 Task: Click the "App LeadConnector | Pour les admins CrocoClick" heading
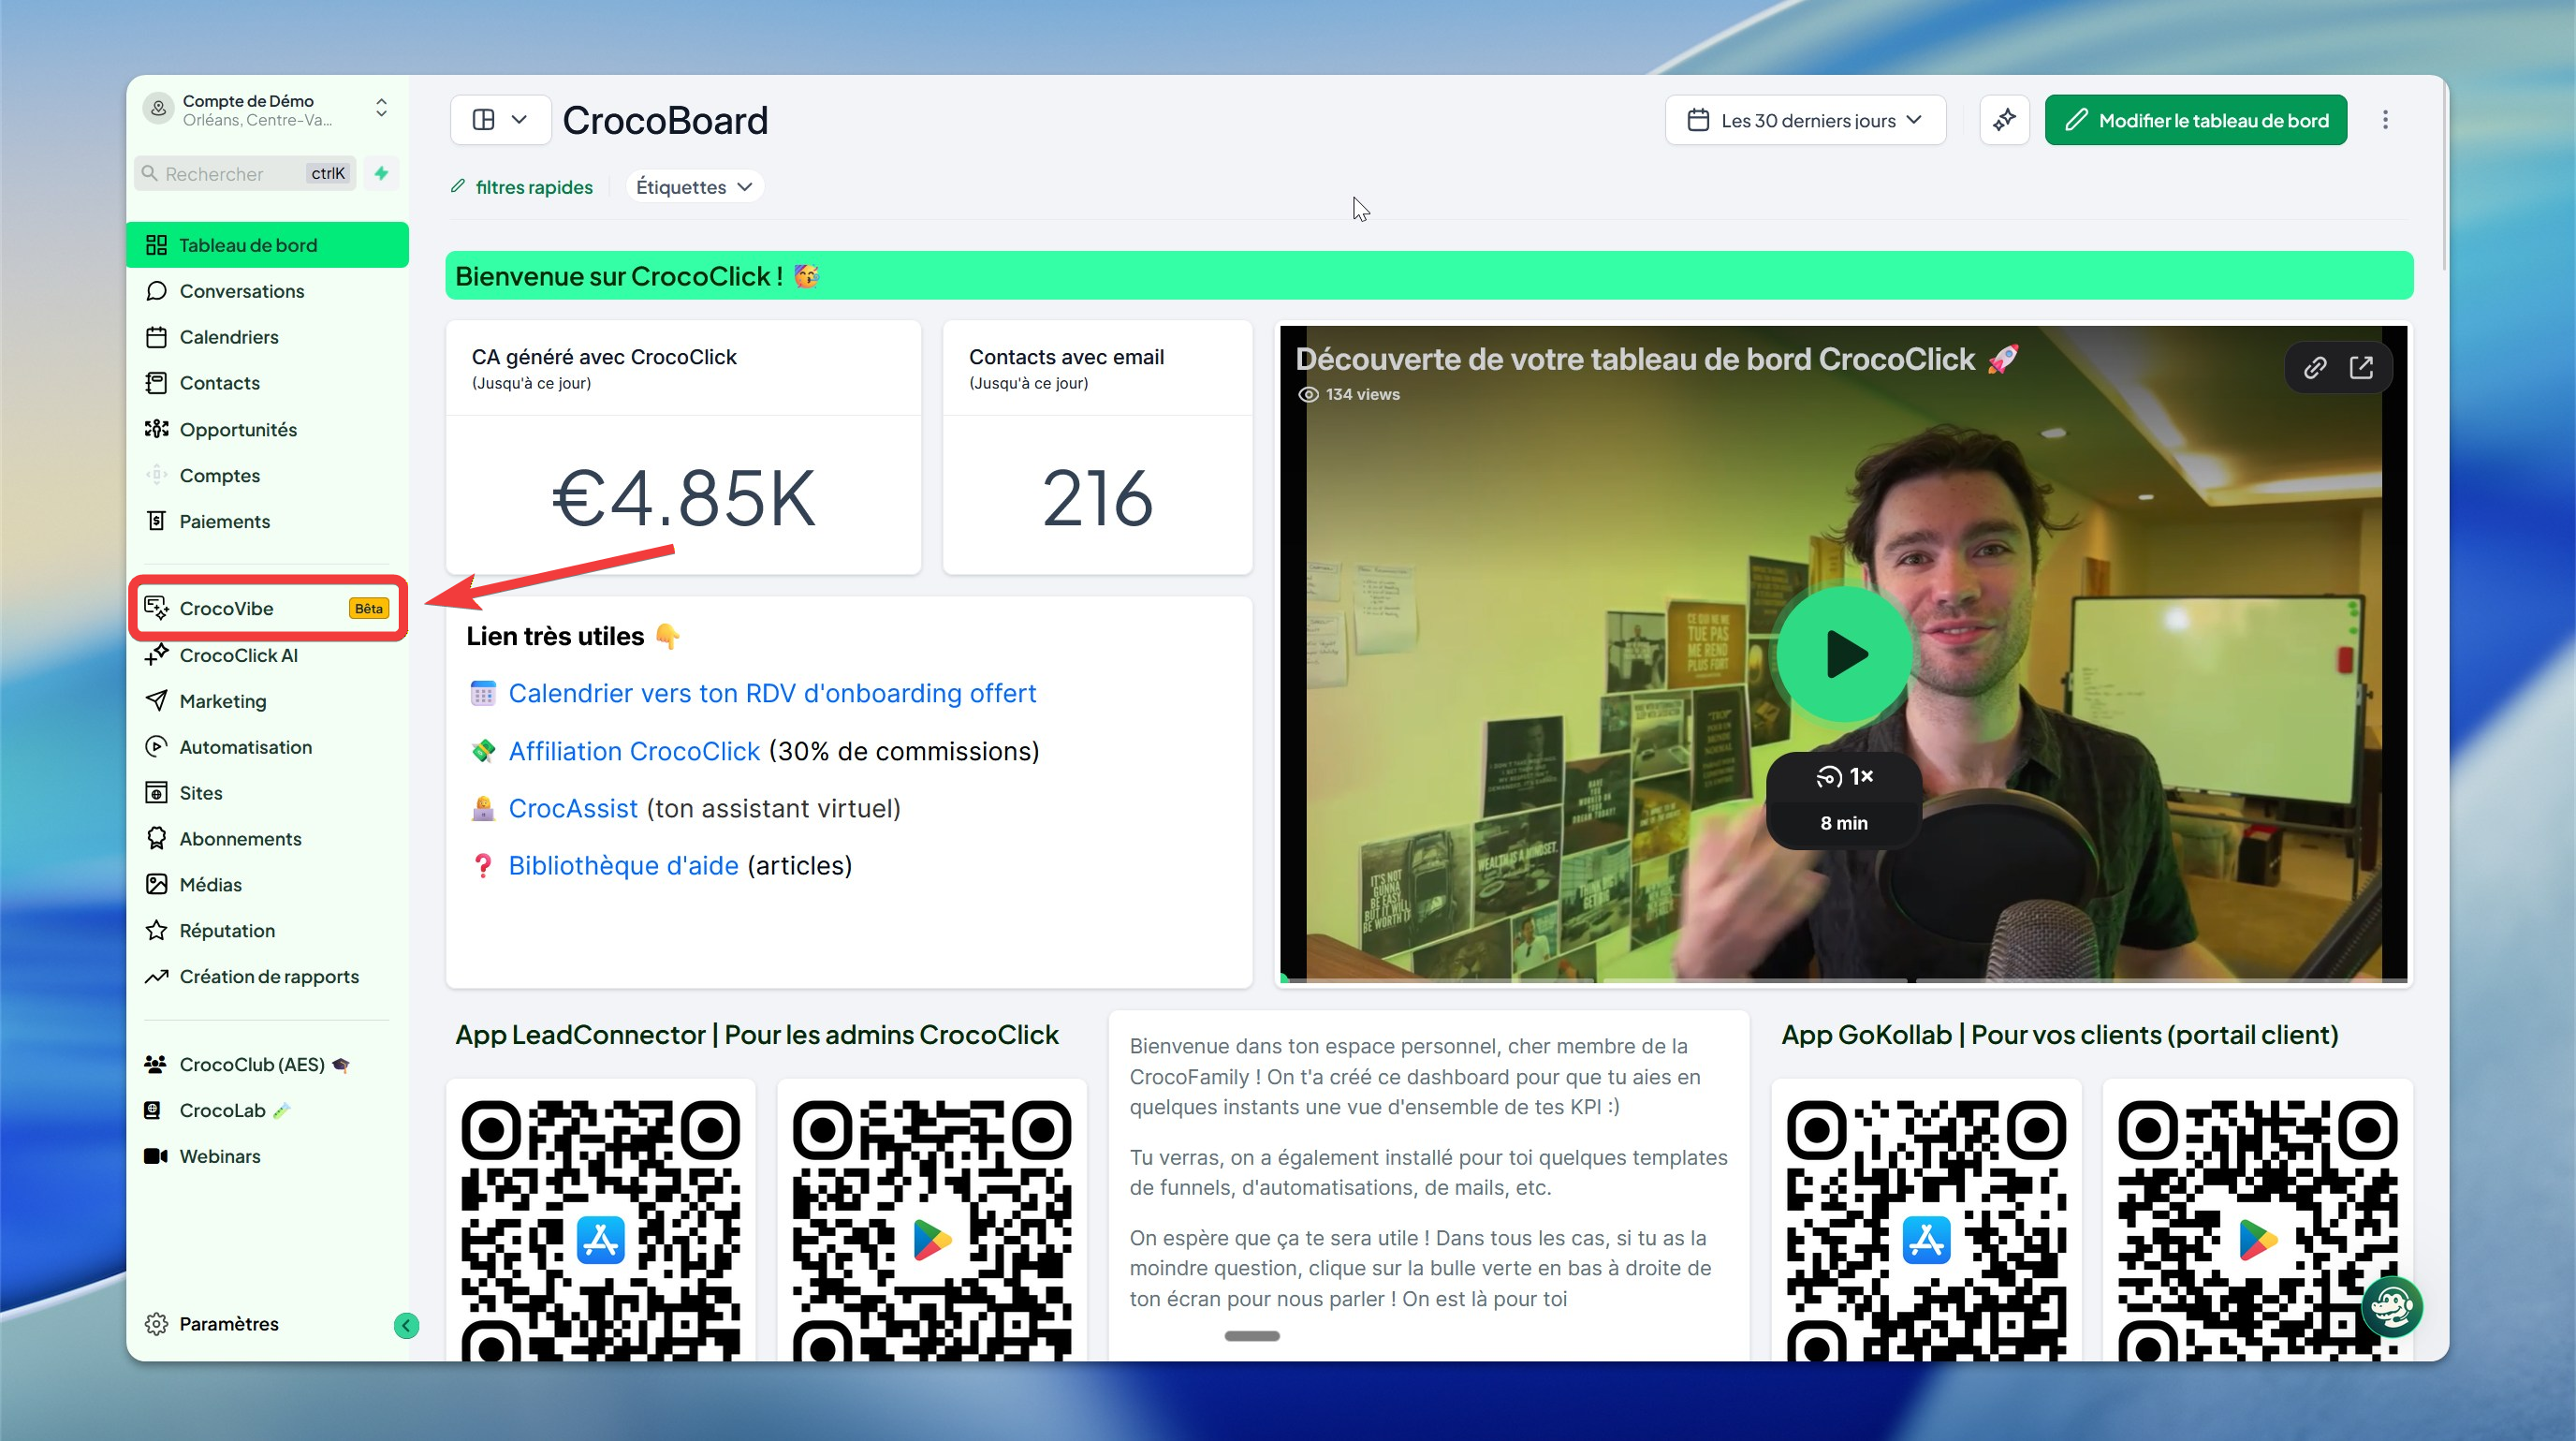click(x=757, y=1035)
